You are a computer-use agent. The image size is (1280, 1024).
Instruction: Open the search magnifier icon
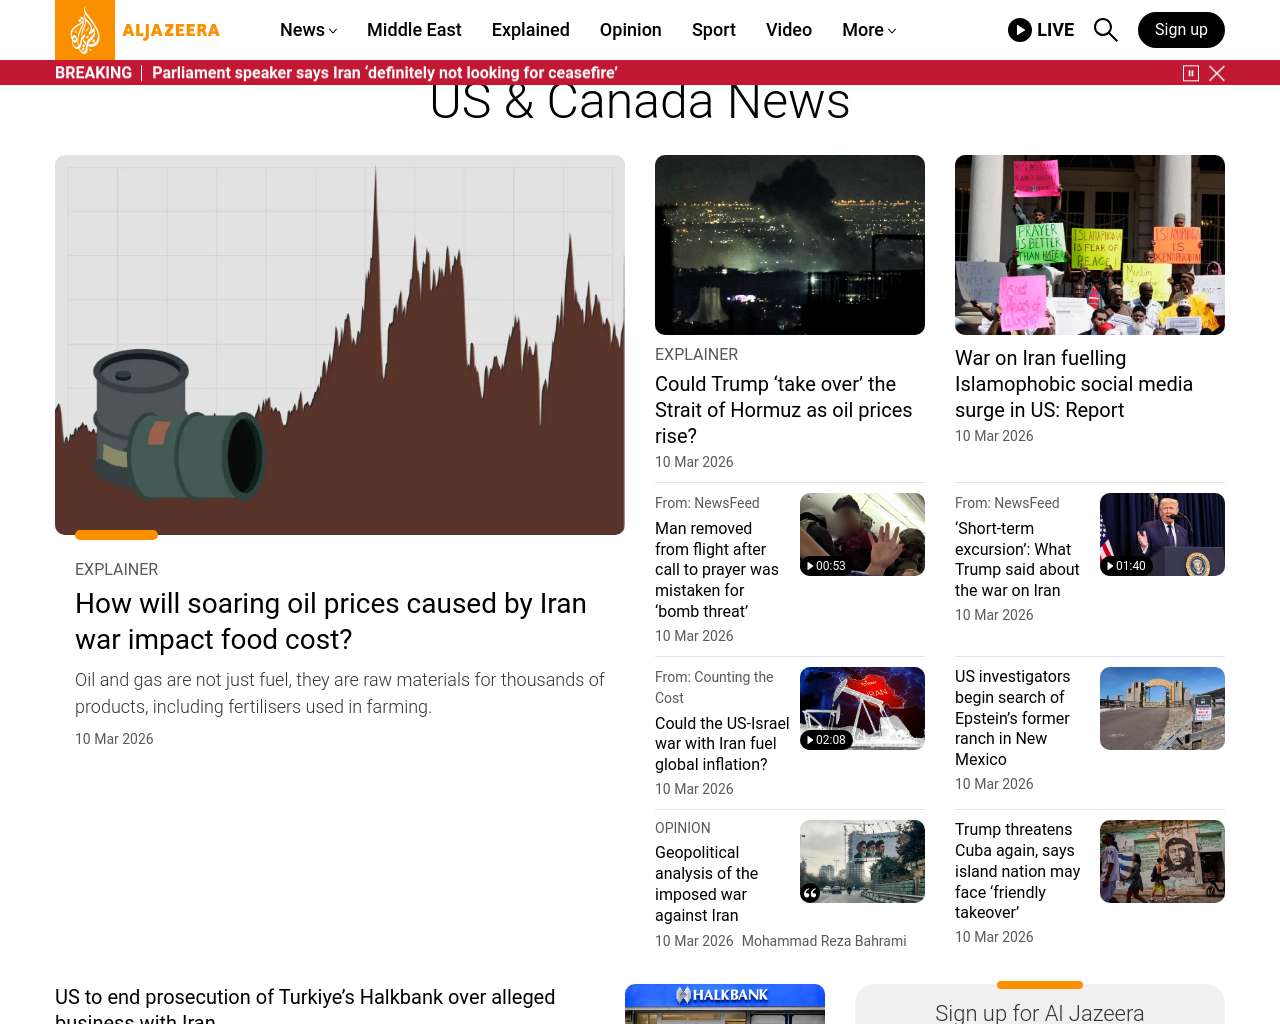tap(1105, 30)
